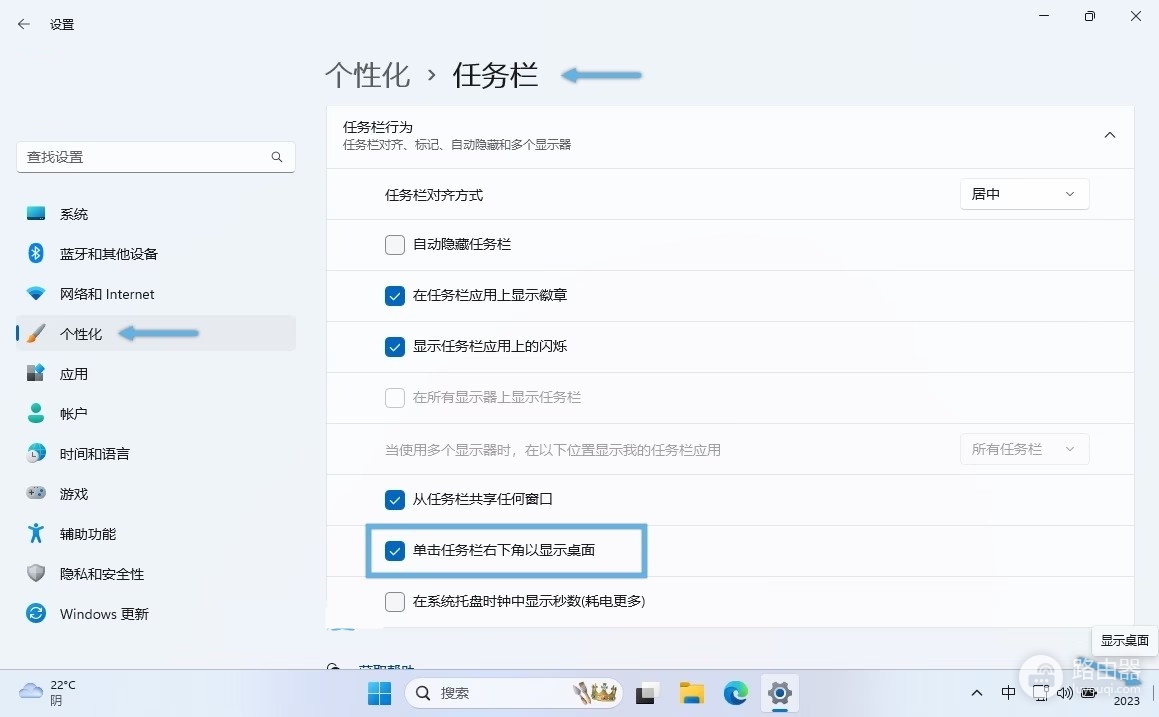Open the 帐户 settings category

tap(156, 413)
